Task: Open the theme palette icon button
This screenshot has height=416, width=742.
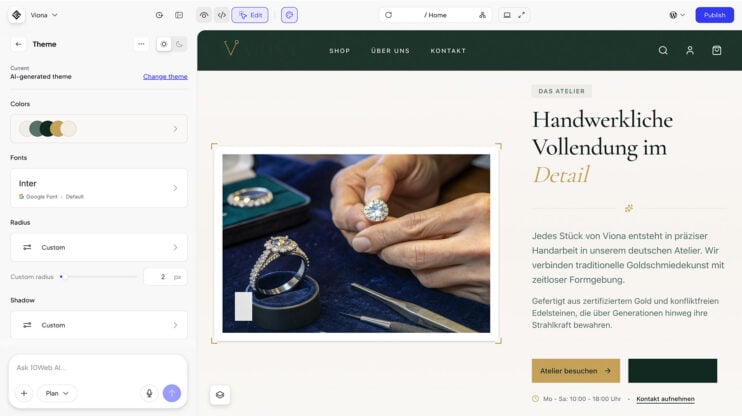Action: (289, 15)
